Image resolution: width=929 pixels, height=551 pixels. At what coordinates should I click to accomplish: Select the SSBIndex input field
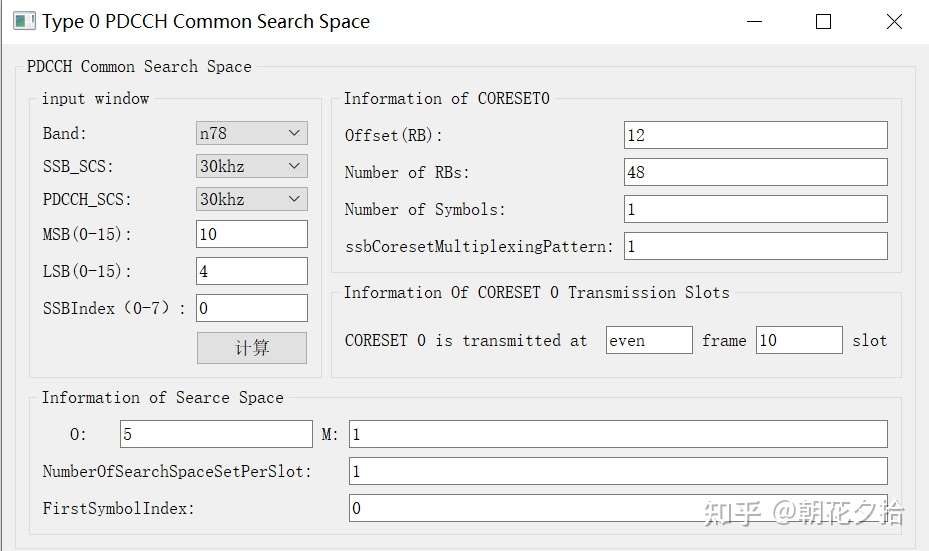251,308
